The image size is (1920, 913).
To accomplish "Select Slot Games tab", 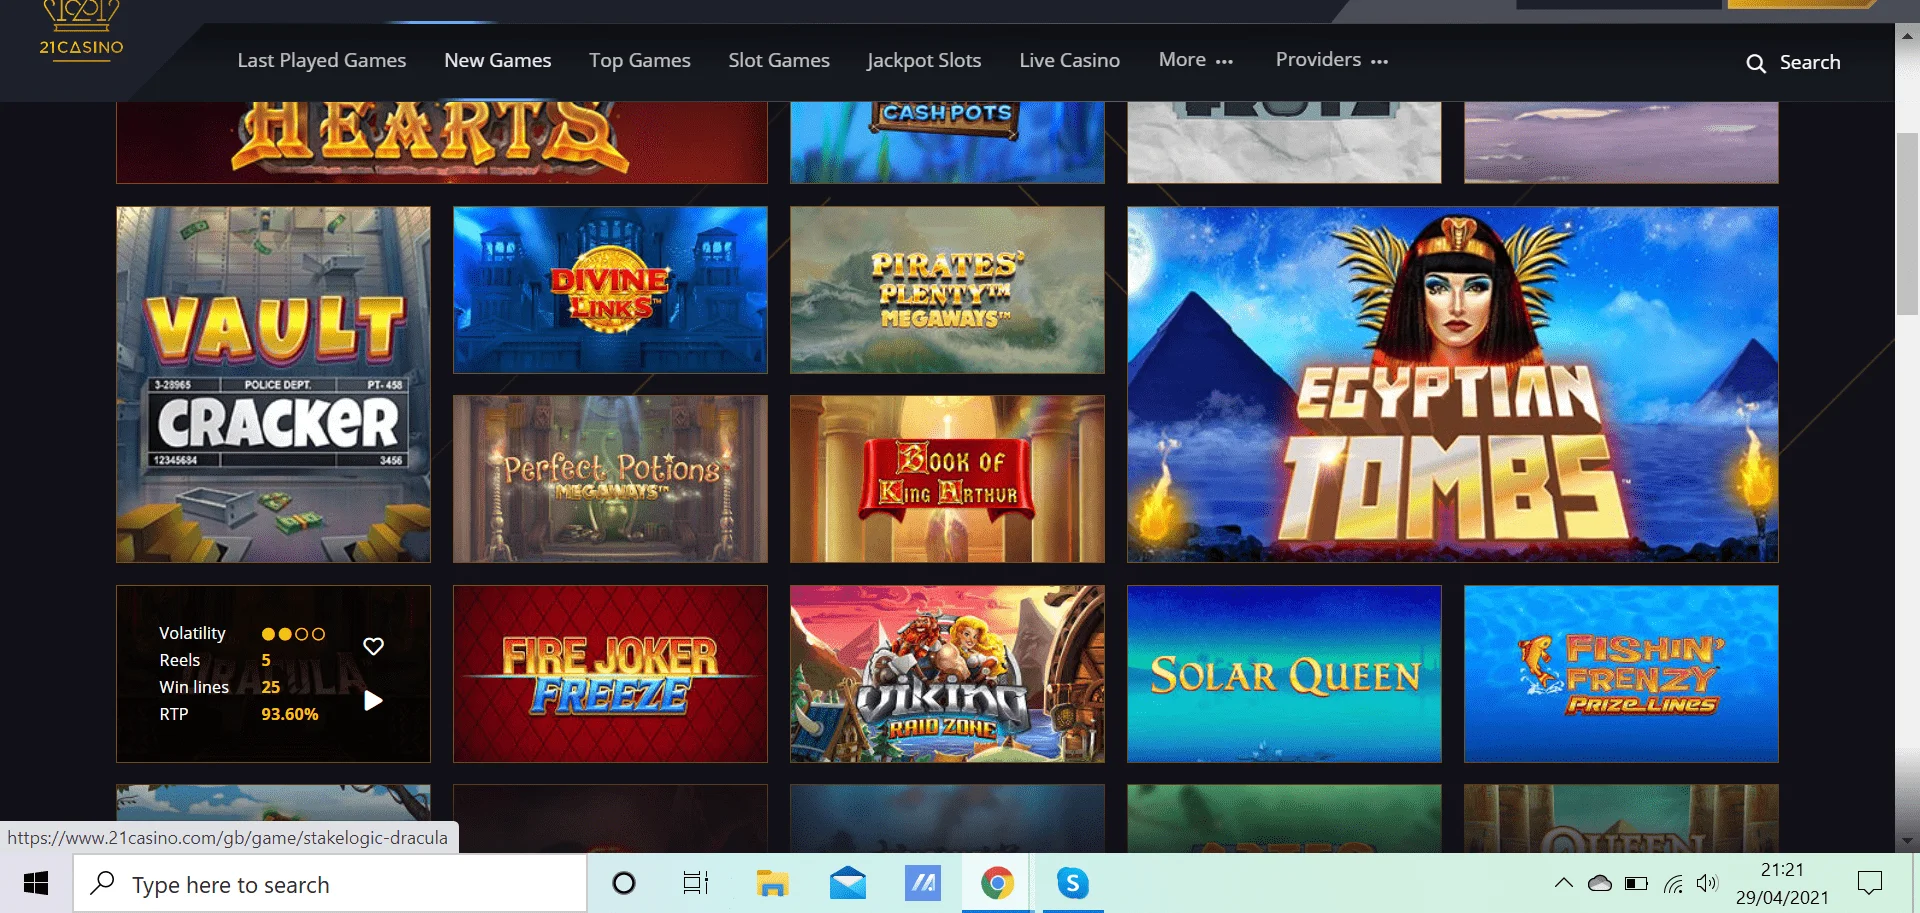I will pos(779,60).
